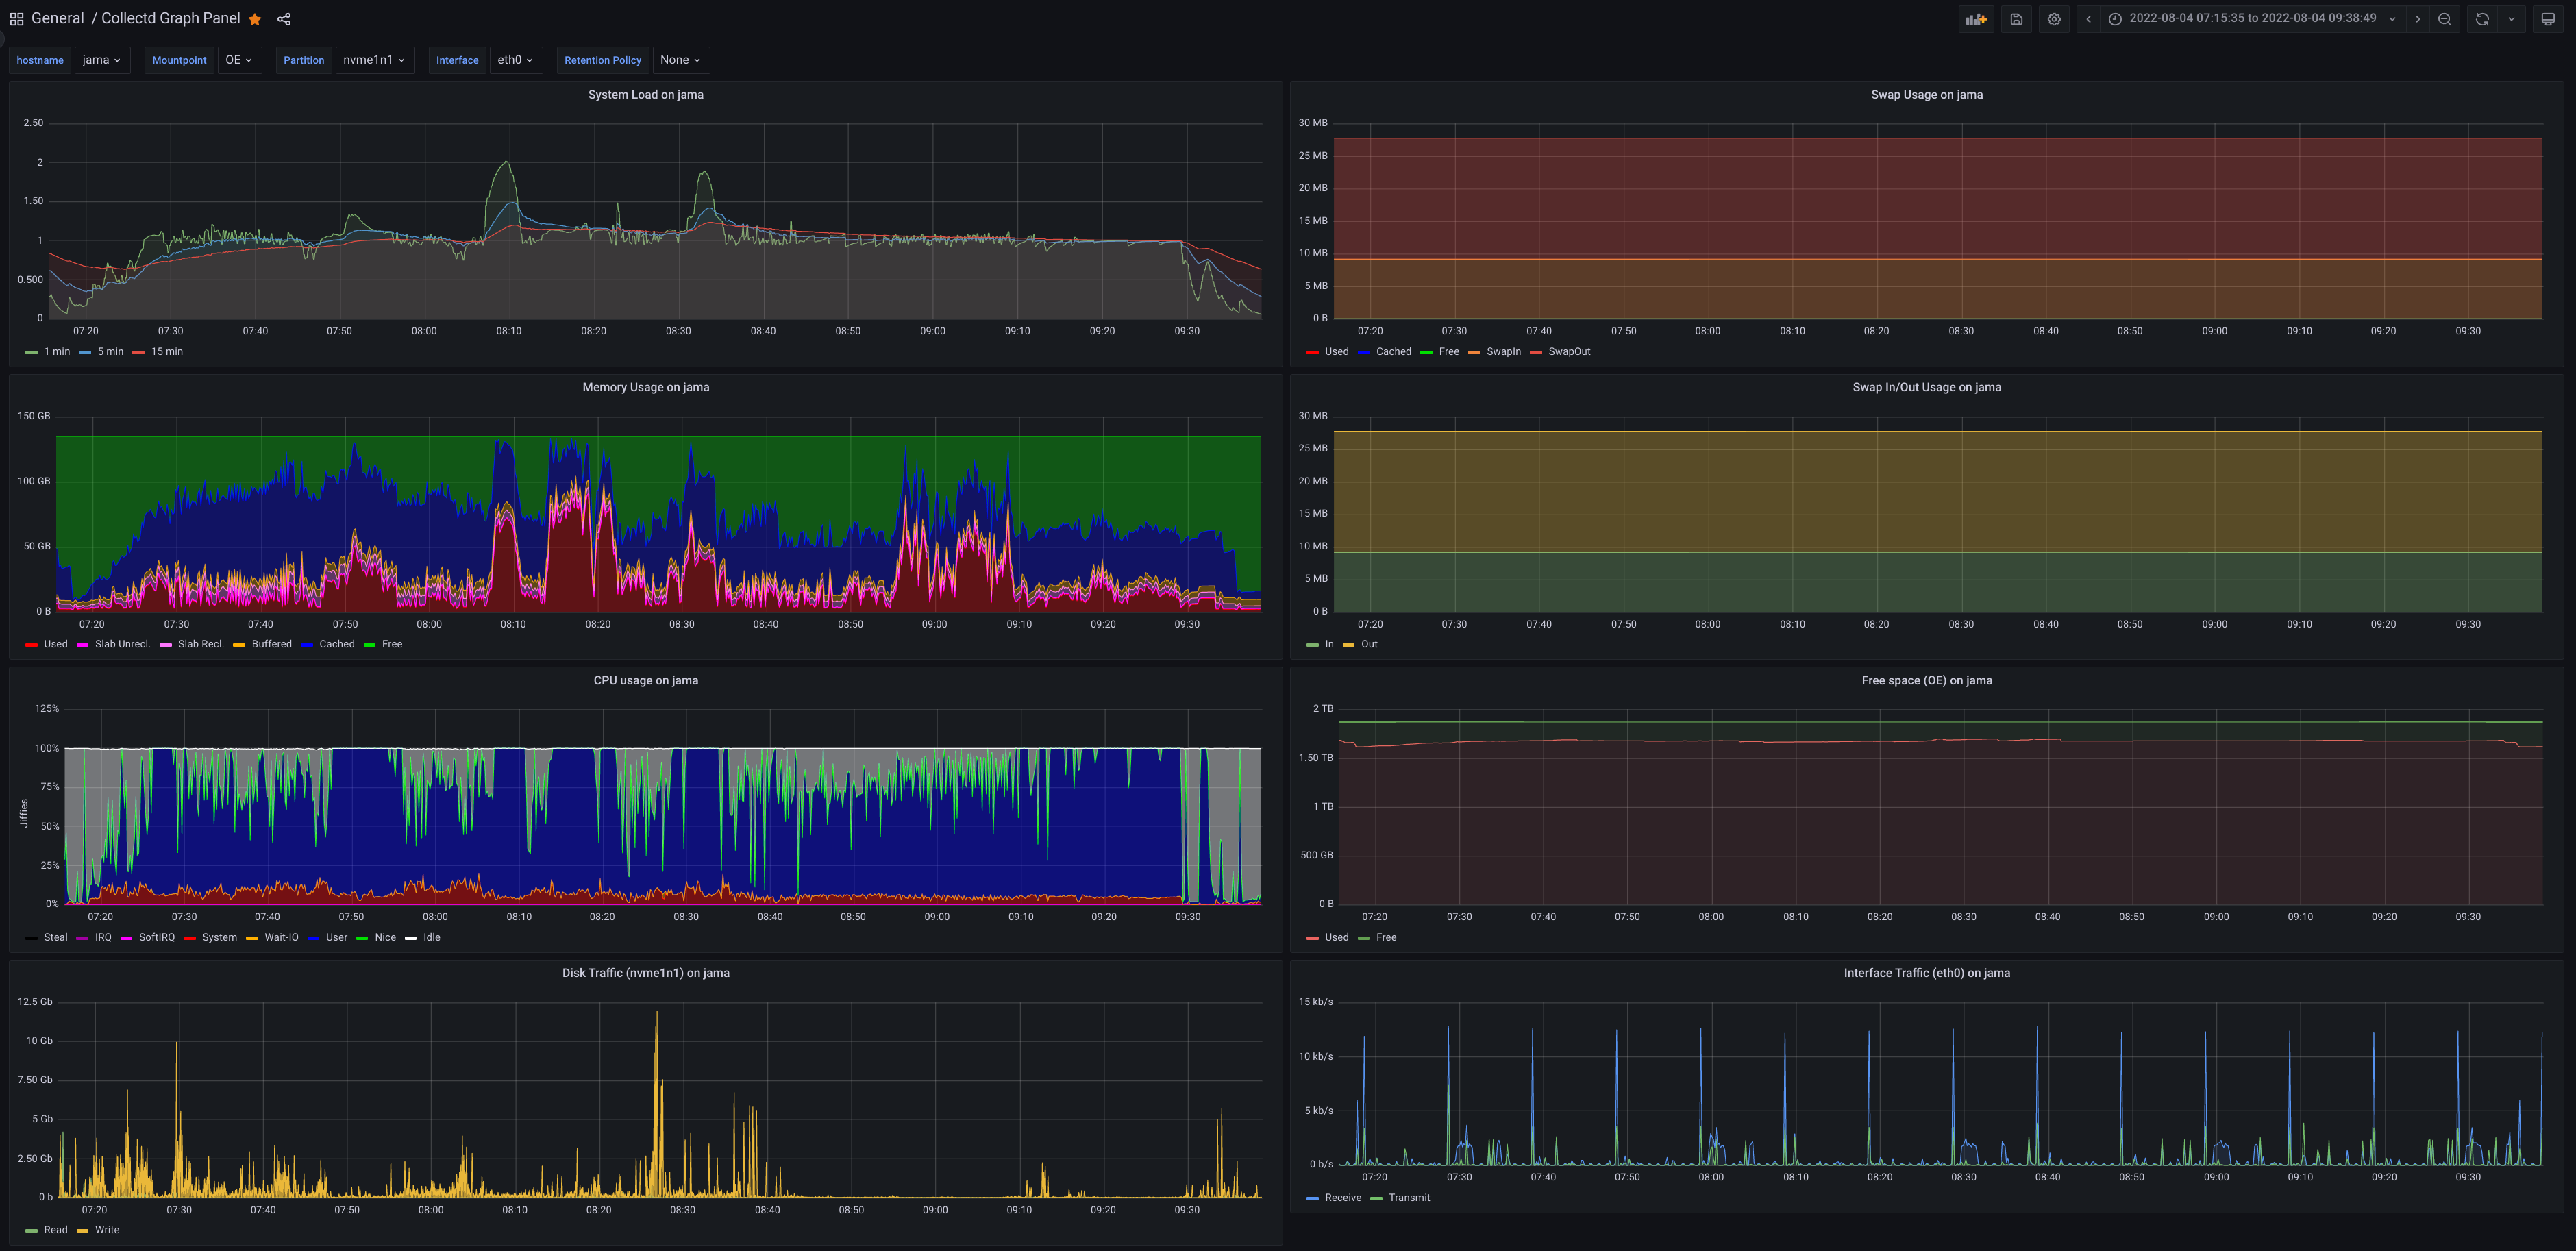The width and height of the screenshot is (2576, 1251).
Task: Open the time range picker
Action: 2252,19
